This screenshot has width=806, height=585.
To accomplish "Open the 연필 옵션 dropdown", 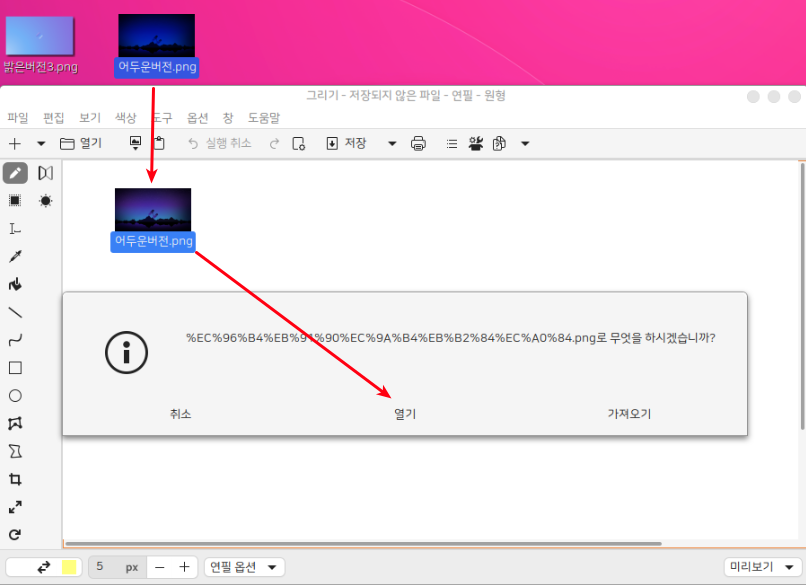I will coord(244,567).
